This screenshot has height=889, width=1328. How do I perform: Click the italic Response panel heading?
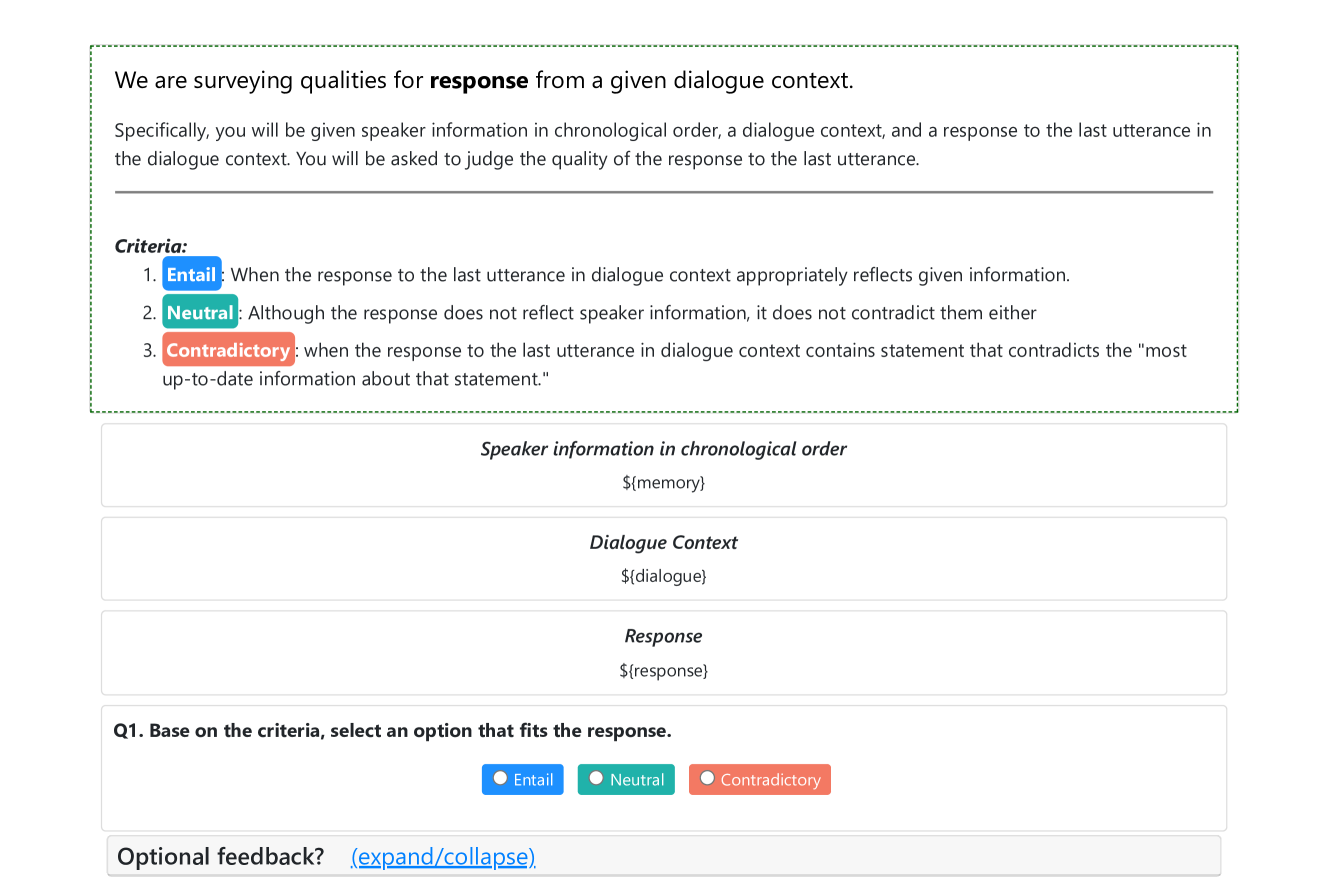[663, 637]
